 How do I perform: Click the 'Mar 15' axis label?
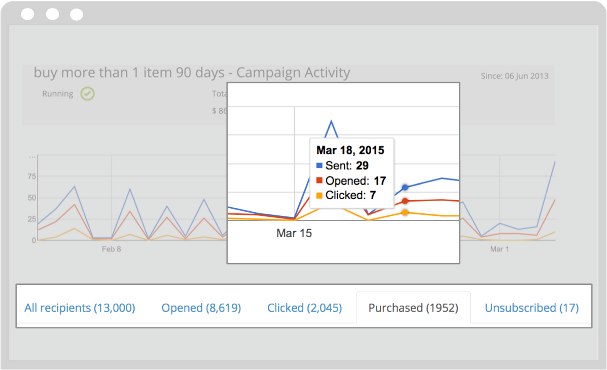(x=294, y=233)
